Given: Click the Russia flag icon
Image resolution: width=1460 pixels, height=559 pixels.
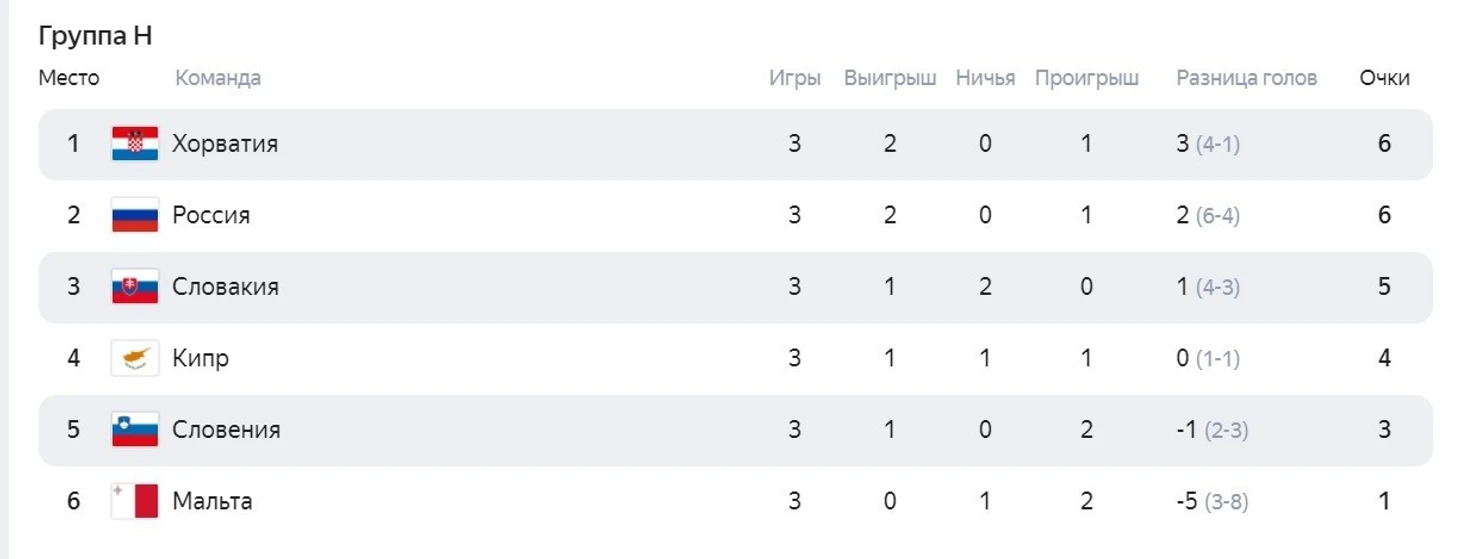Looking at the screenshot, I should coord(135,216).
